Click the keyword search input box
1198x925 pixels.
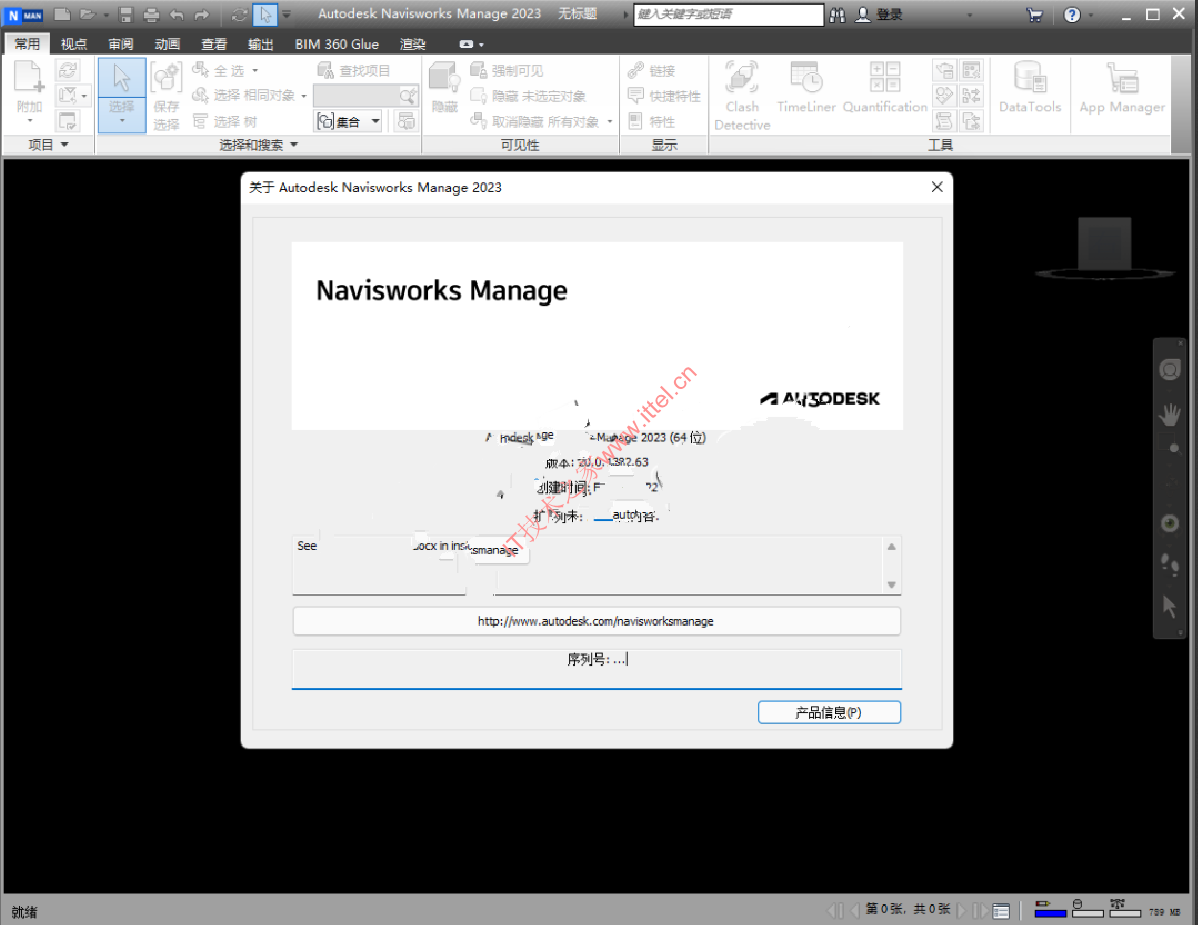(728, 15)
